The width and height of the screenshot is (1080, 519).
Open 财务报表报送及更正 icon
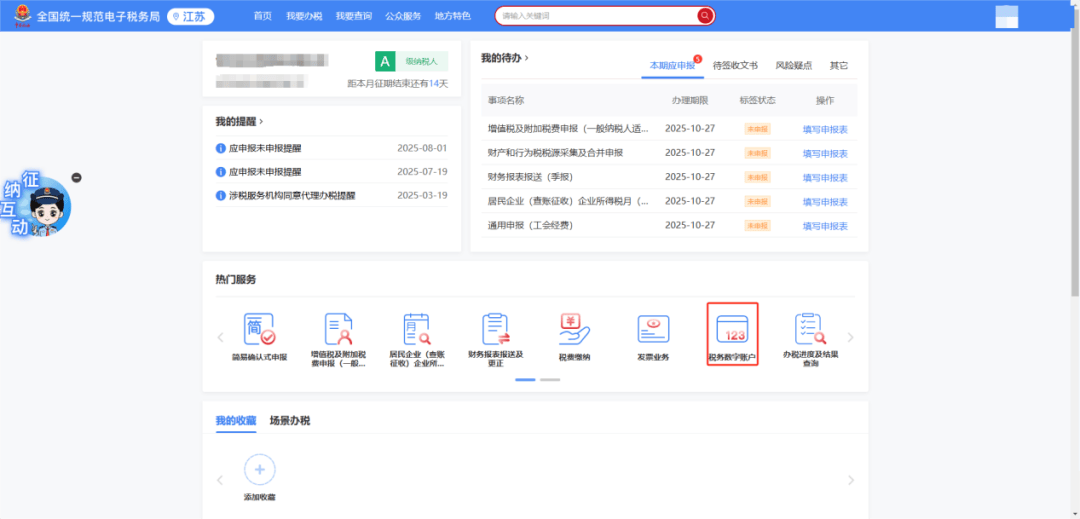tap(495, 330)
